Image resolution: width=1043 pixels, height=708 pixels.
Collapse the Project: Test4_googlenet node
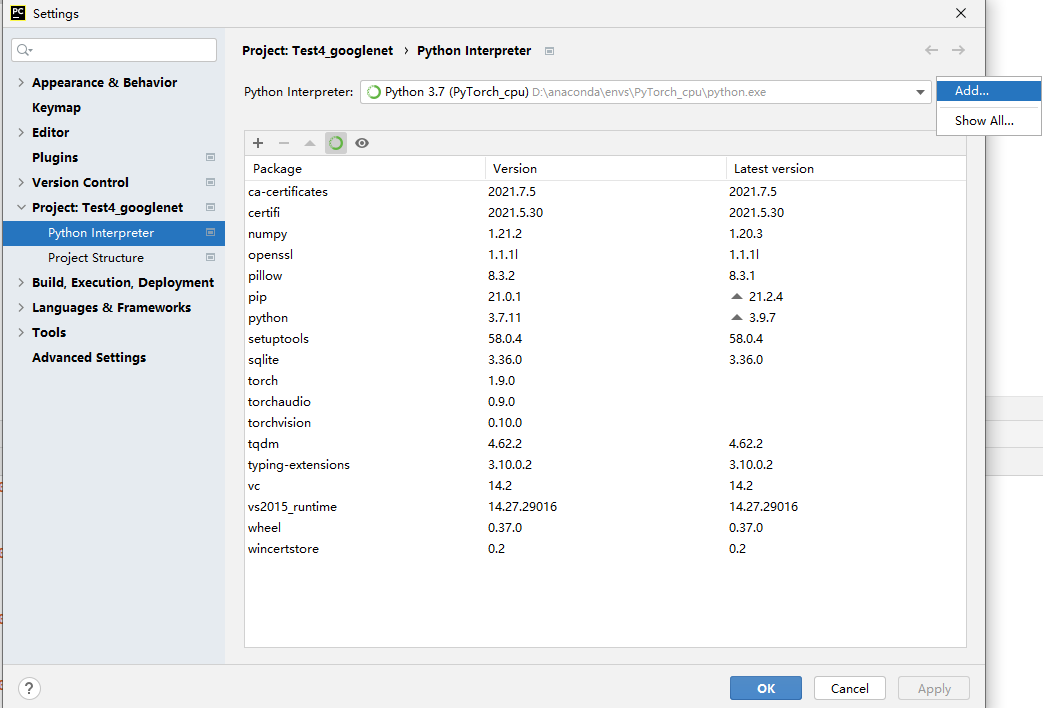[x=21, y=208]
